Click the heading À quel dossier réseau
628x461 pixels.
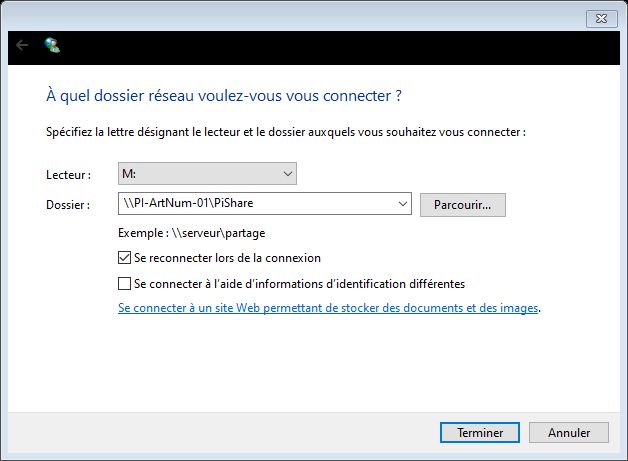[224, 96]
